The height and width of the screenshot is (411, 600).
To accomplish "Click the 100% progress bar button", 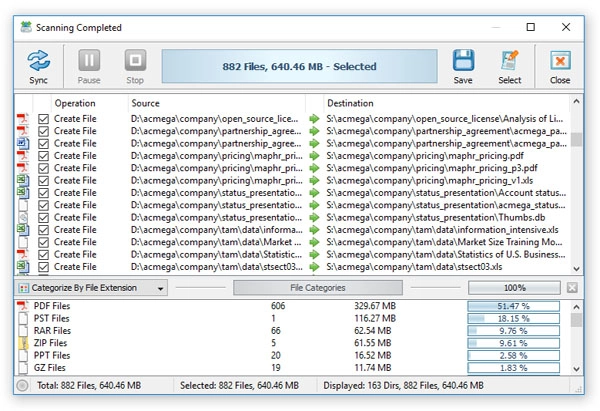I will (514, 288).
